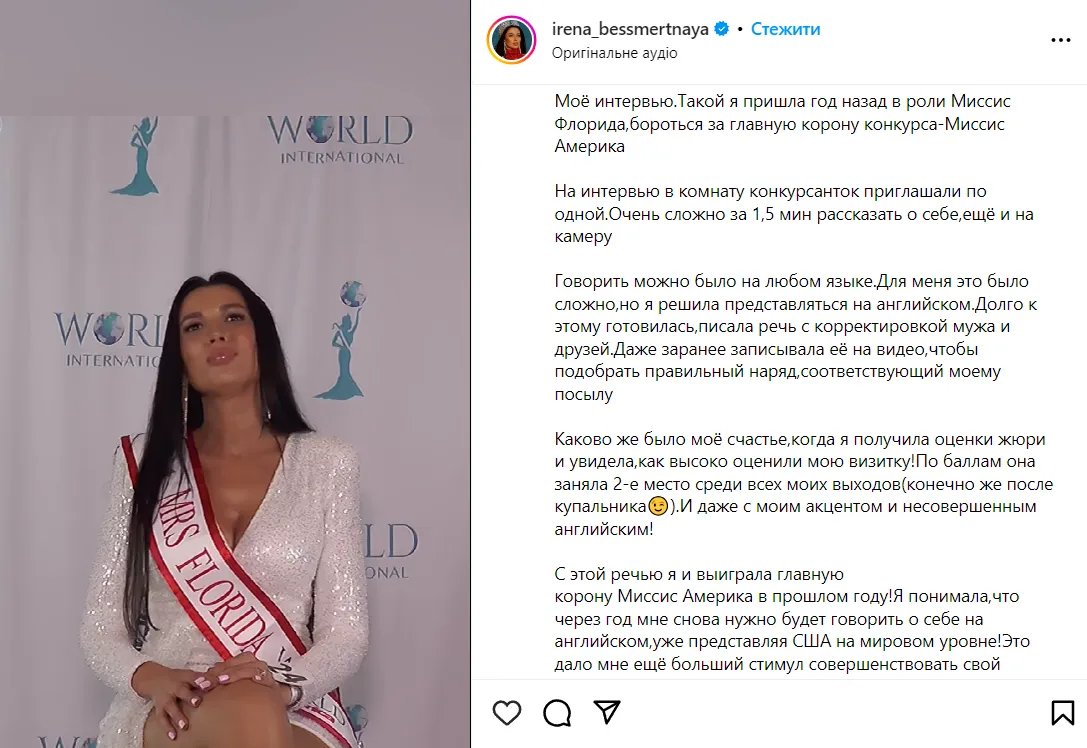Open the Оригінальне аудіо audio link
Viewport: 1087px width, 748px height.
tap(614, 53)
